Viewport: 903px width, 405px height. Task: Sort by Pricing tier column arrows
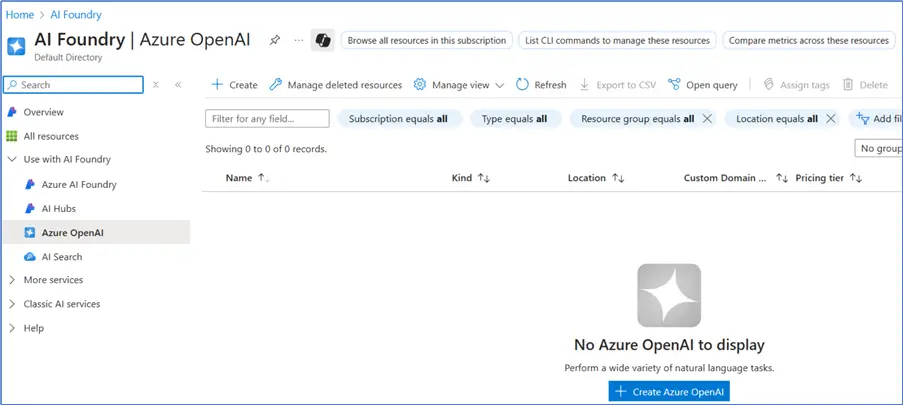pos(856,179)
